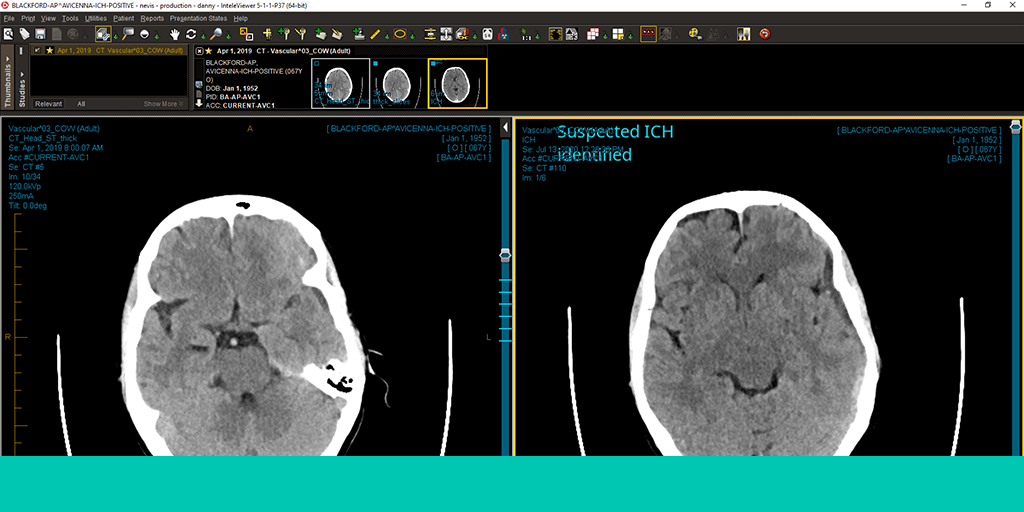Close the thumbnail panel with X button
The image size is (1024, 512).
click(x=199, y=50)
